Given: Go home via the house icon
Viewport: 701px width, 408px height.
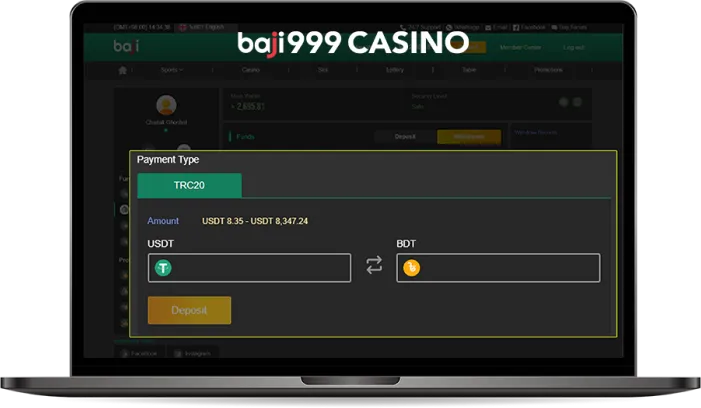Looking at the screenshot, I should click(x=122, y=70).
